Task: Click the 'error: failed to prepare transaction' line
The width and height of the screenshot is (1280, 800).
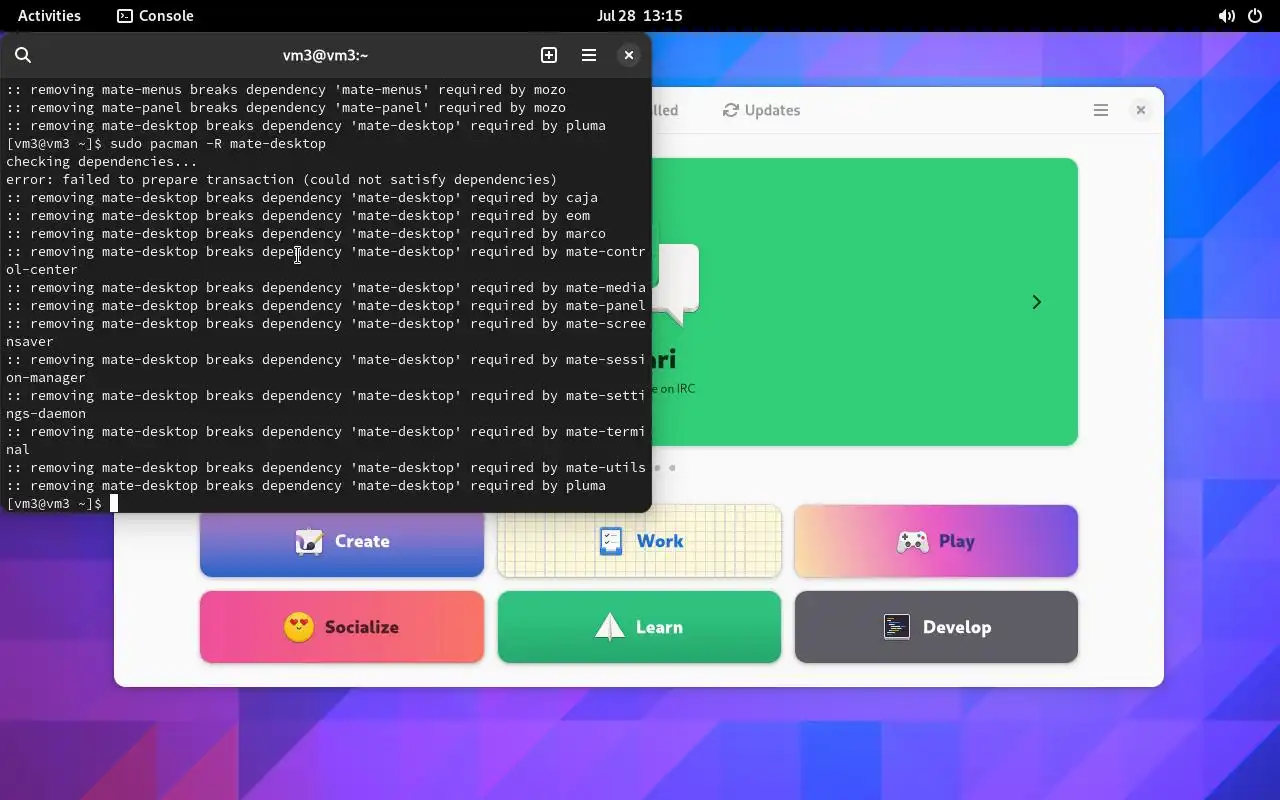Action: coord(282,179)
